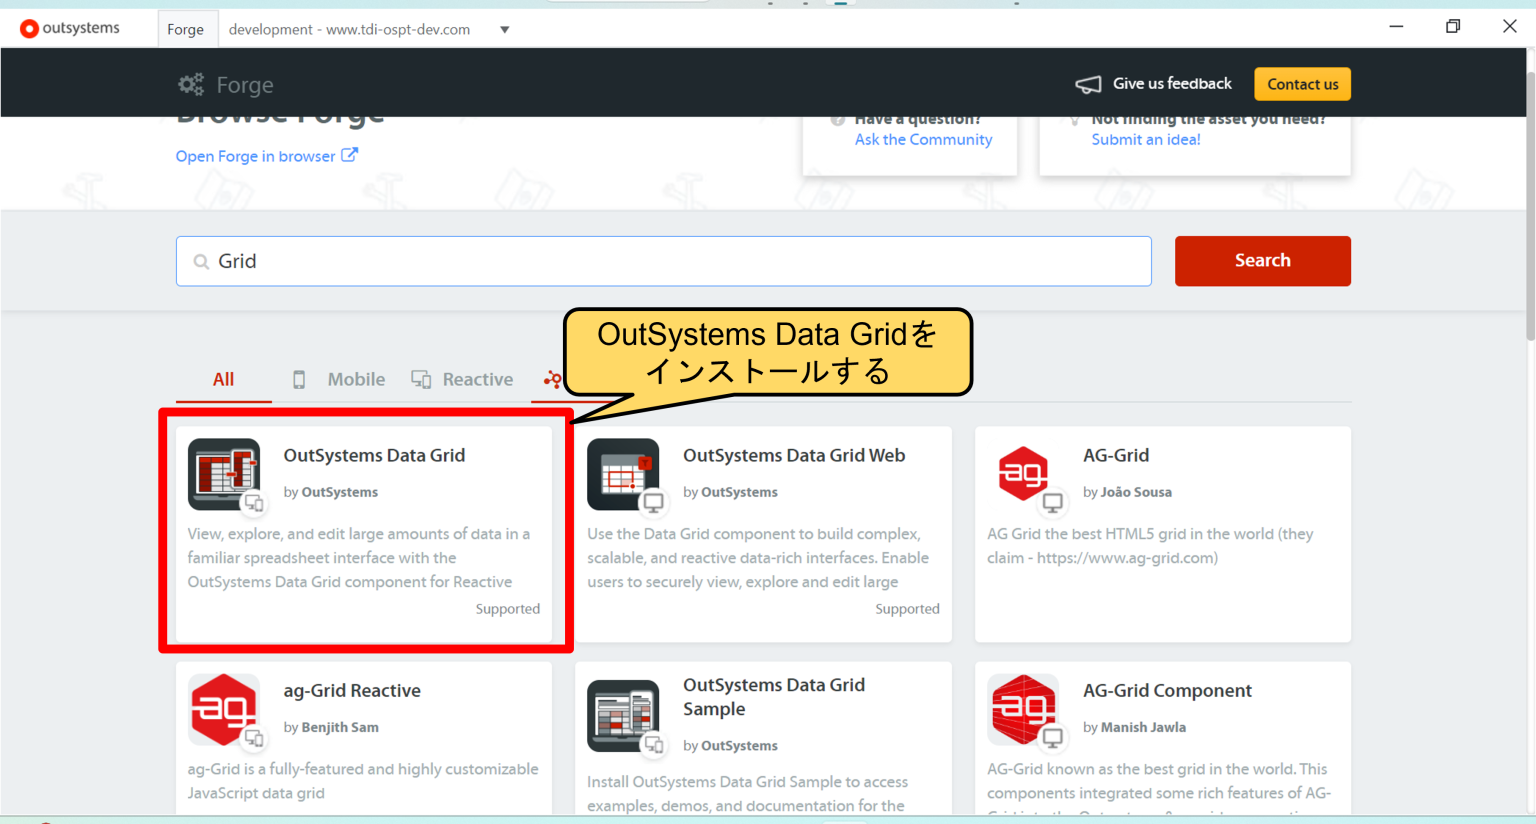Select the AG-Grid component icon
Screen dimensions: 1536x824
point(1024,475)
